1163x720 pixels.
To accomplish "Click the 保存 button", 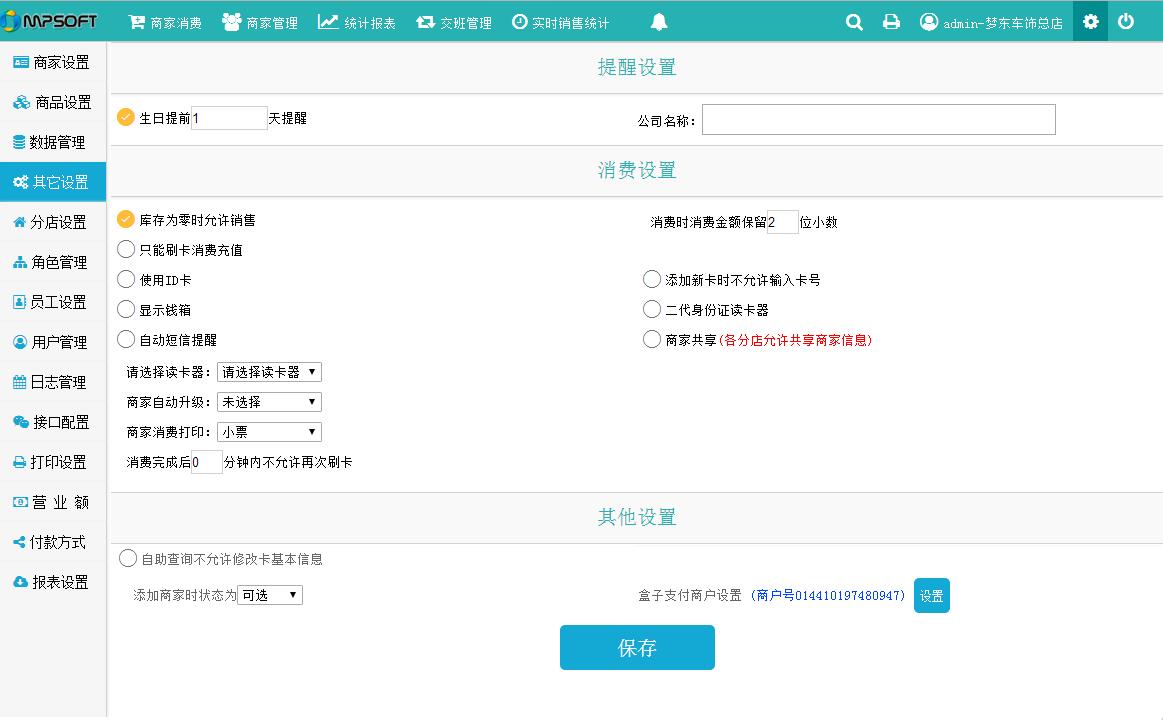I will coord(637,647).
